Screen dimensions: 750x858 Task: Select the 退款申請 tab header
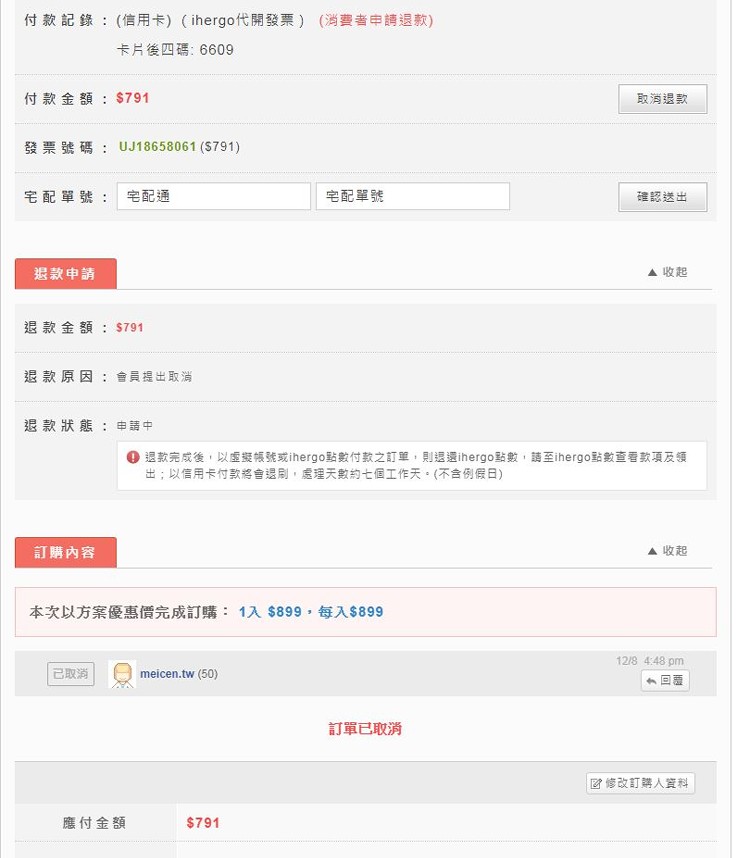tap(66, 274)
